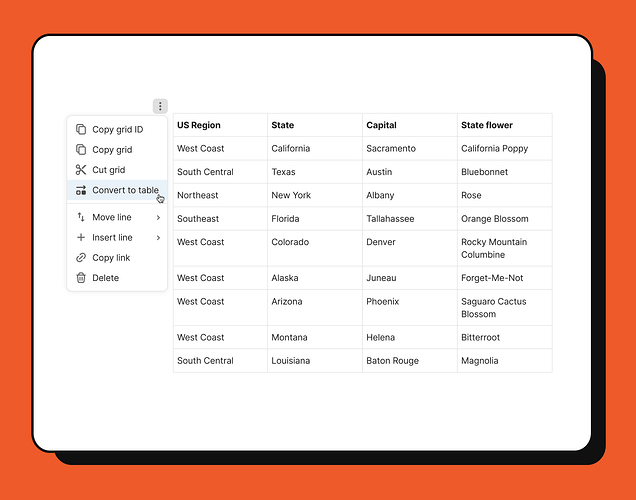Click South Central in the Texas row

pos(220,172)
